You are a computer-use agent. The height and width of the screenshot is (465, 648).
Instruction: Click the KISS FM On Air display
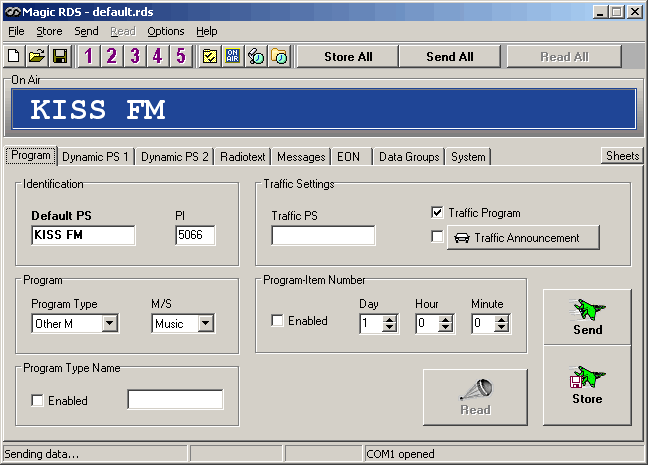tap(324, 110)
